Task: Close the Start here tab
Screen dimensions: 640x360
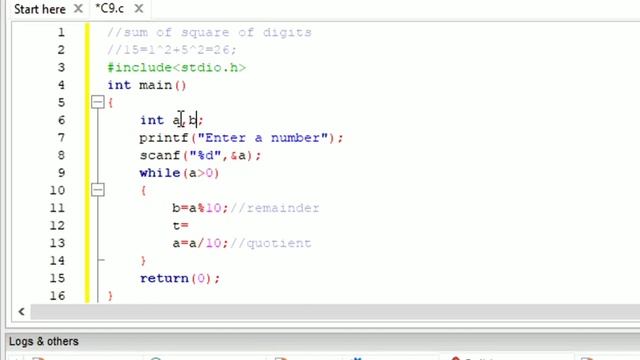Action: click(78, 9)
